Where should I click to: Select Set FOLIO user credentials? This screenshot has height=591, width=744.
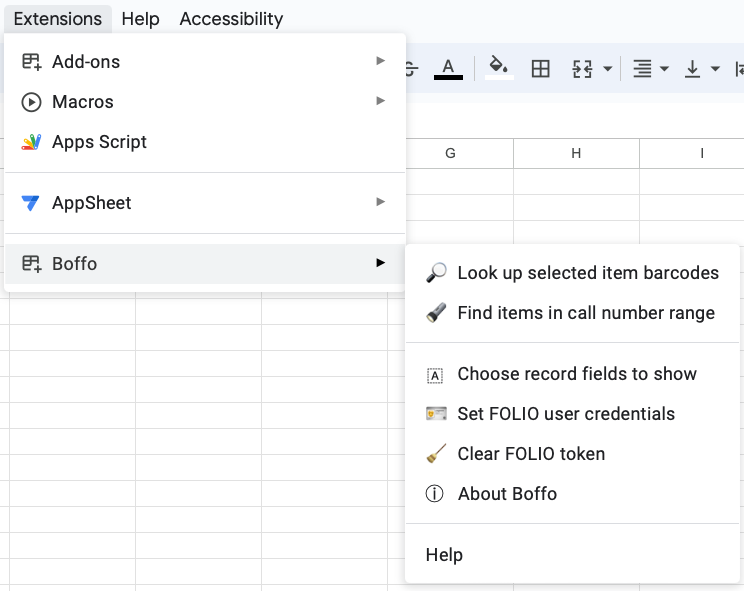pos(573,414)
